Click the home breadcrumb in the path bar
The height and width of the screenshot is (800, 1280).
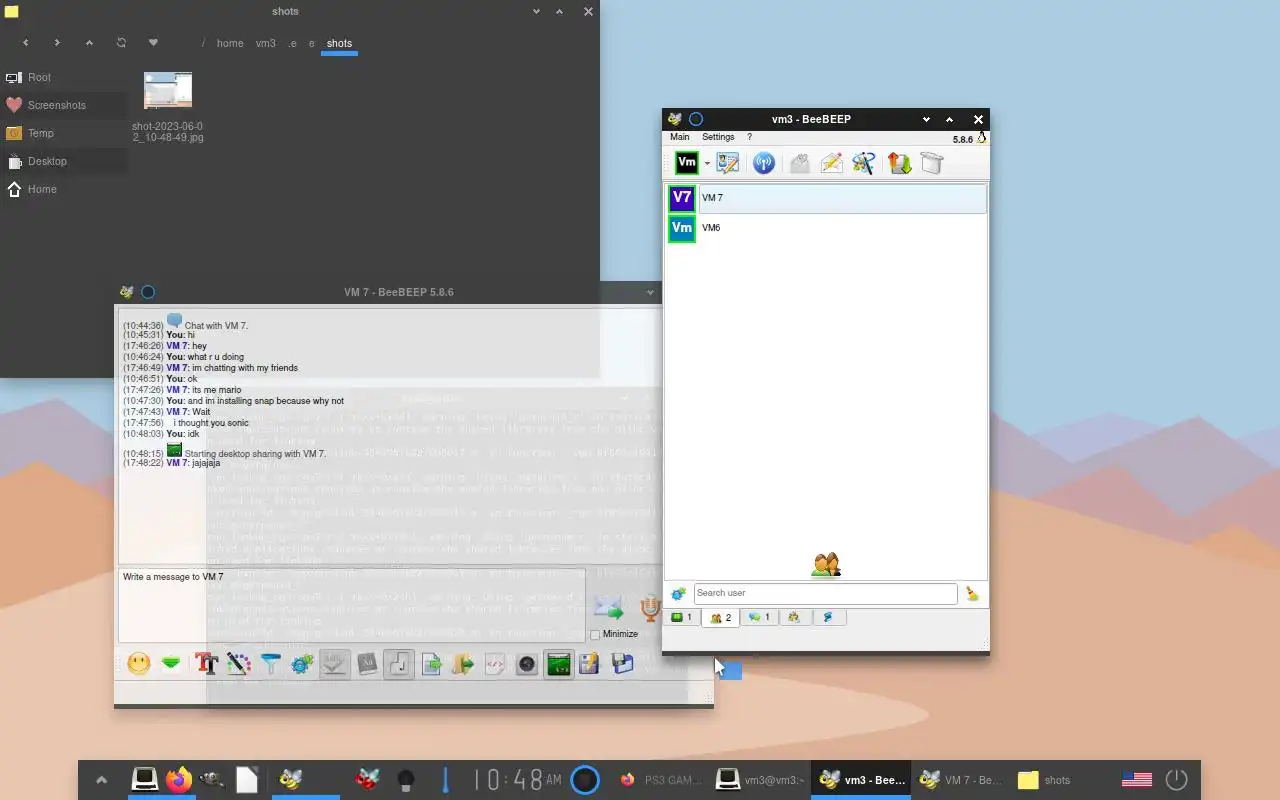coord(230,44)
